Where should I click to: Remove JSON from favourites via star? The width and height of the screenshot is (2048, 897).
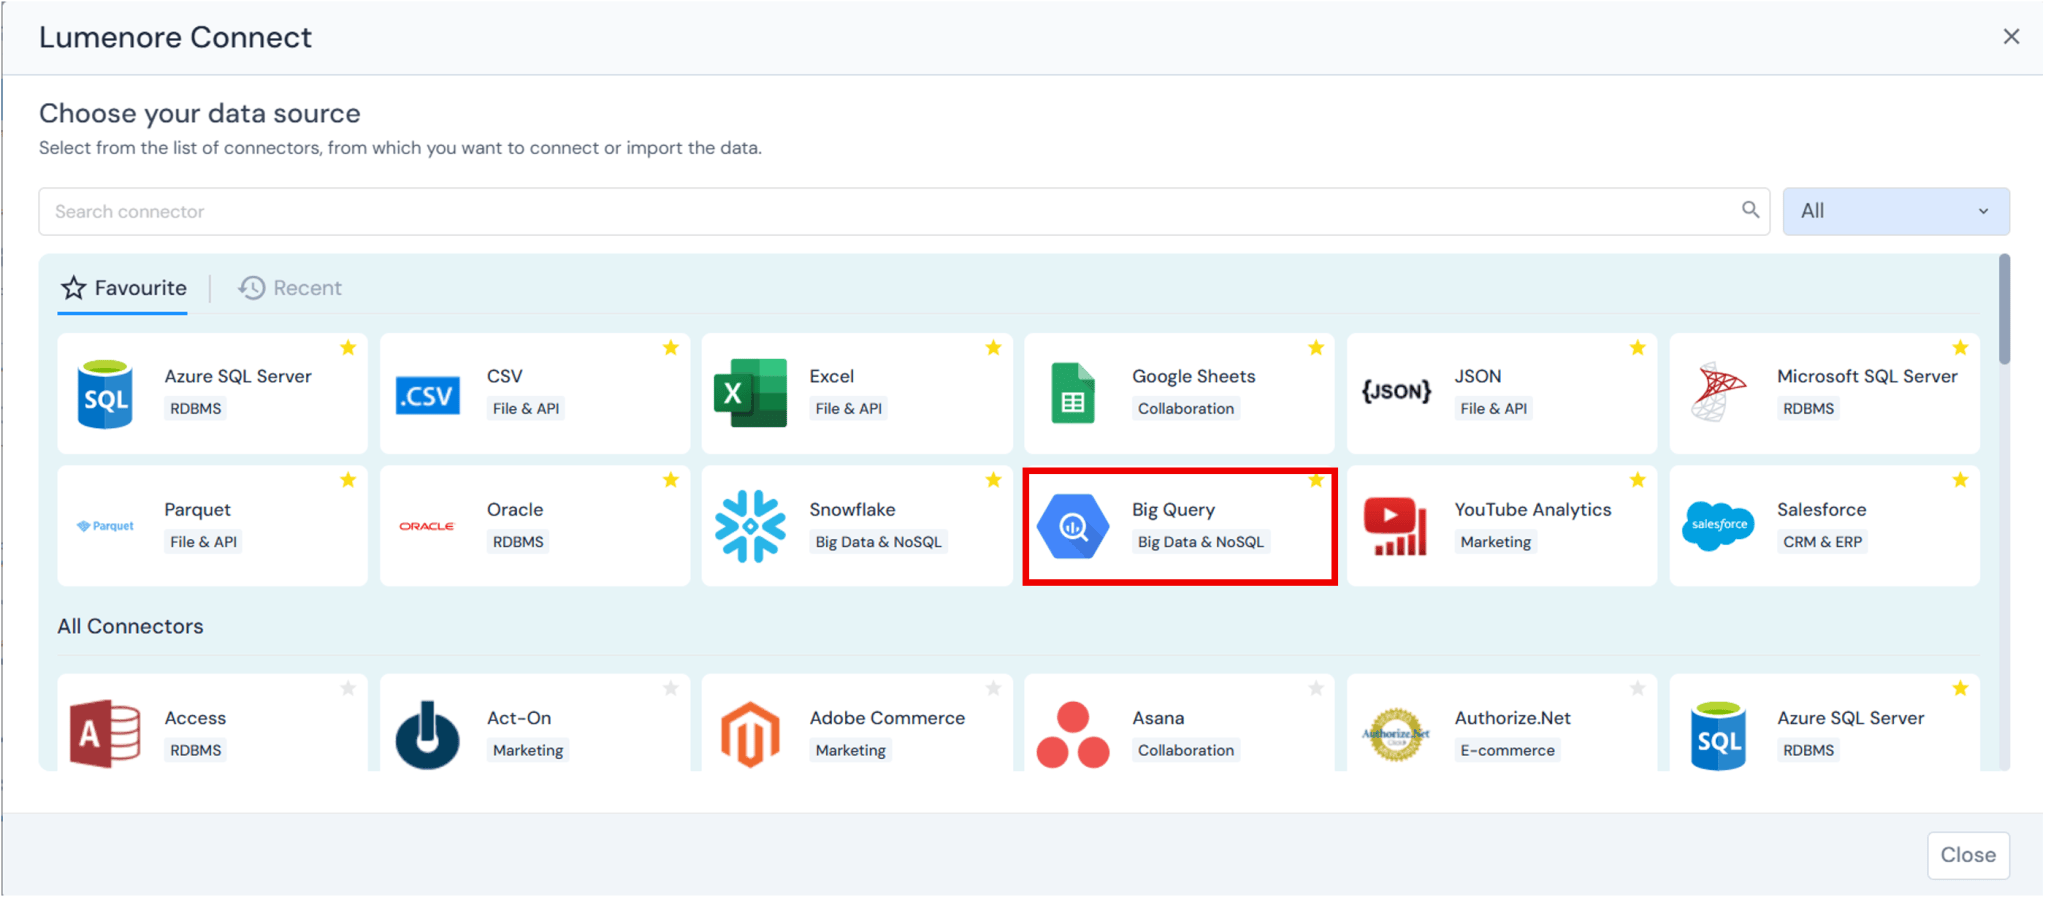pos(1638,348)
